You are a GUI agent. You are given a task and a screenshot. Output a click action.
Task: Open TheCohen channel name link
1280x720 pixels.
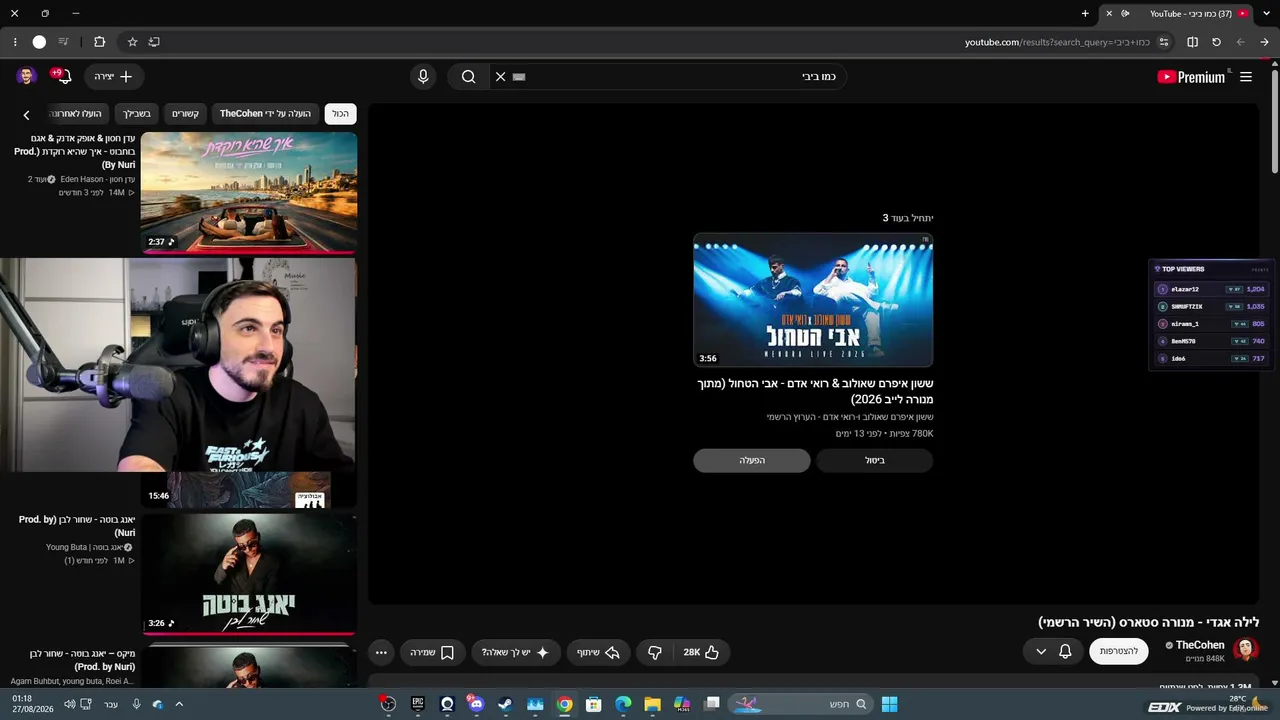[x=1200, y=645]
